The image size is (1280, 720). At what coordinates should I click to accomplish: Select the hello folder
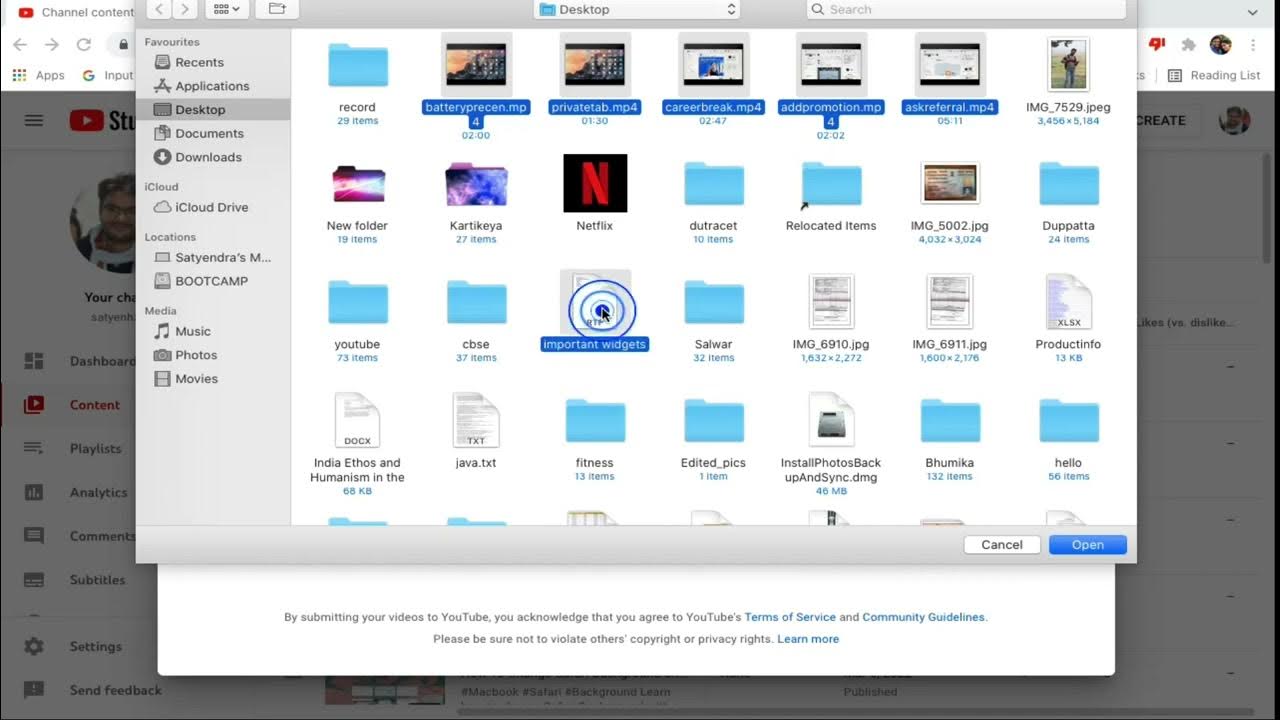[1068, 421]
